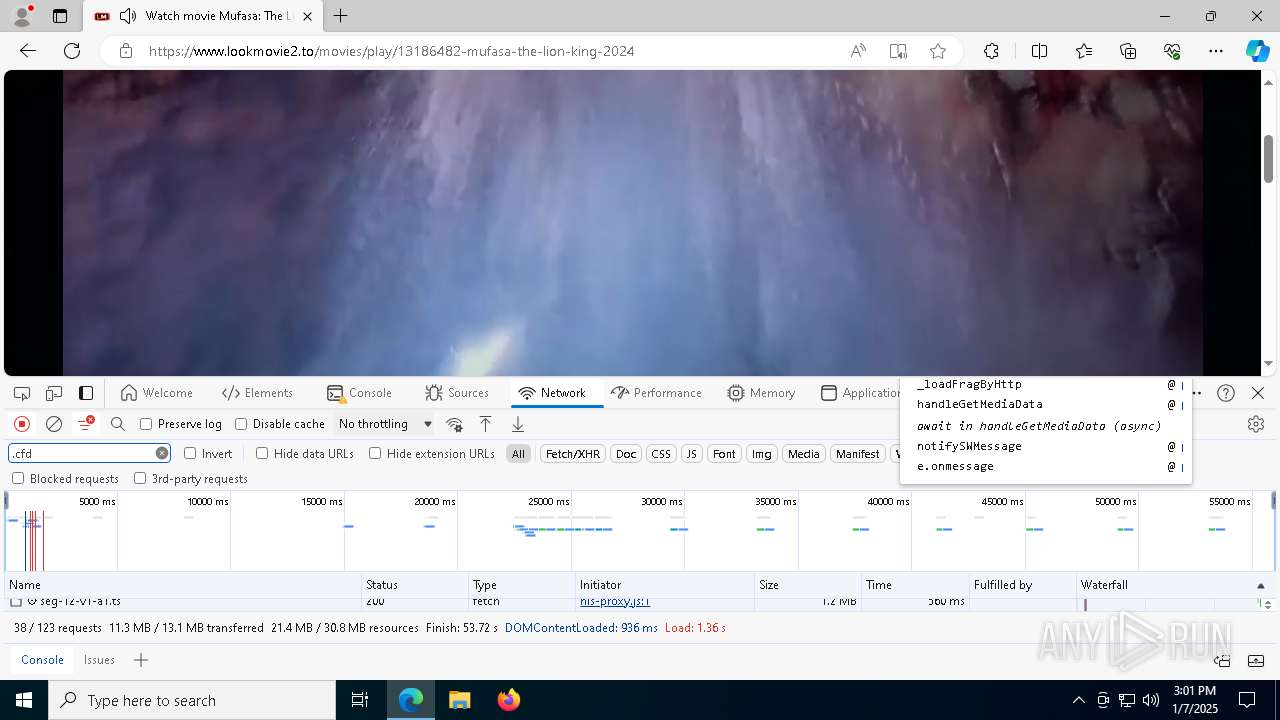Open DevTools help question mark
This screenshot has width=1280, height=720.
[1226, 393]
